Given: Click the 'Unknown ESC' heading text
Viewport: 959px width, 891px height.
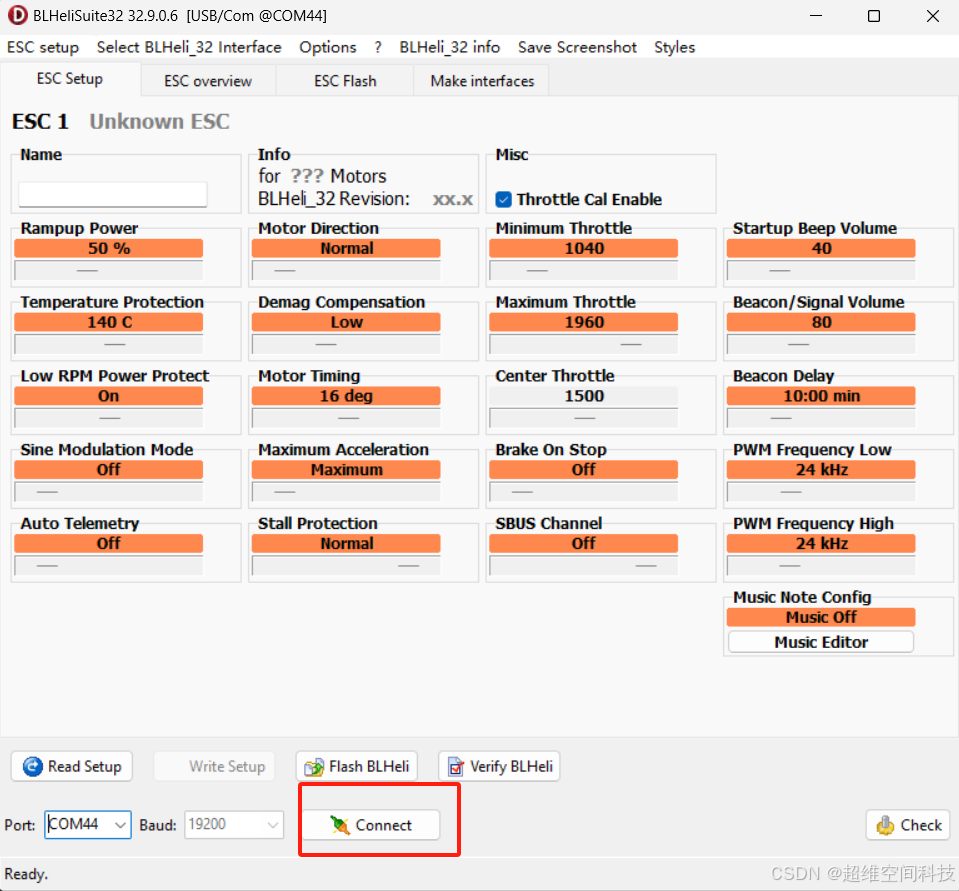Looking at the screenshot, I should click(x=160, y=121).
